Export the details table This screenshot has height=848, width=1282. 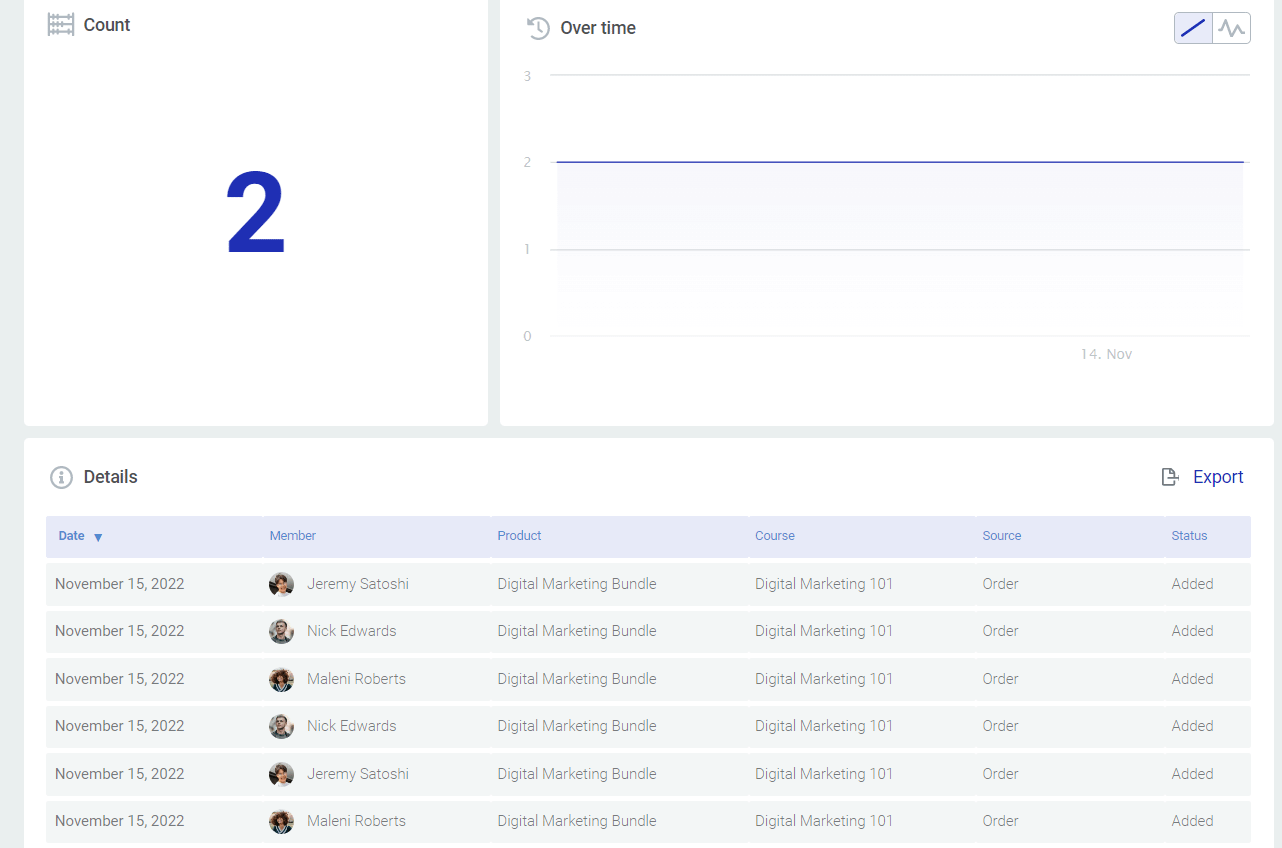pos(1218,477)
